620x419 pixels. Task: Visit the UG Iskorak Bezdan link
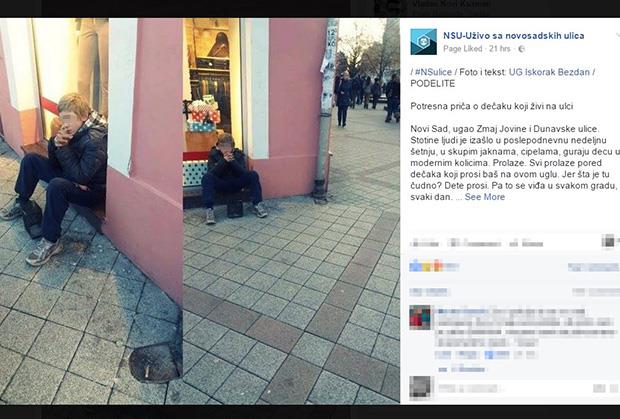click(549, 72)
